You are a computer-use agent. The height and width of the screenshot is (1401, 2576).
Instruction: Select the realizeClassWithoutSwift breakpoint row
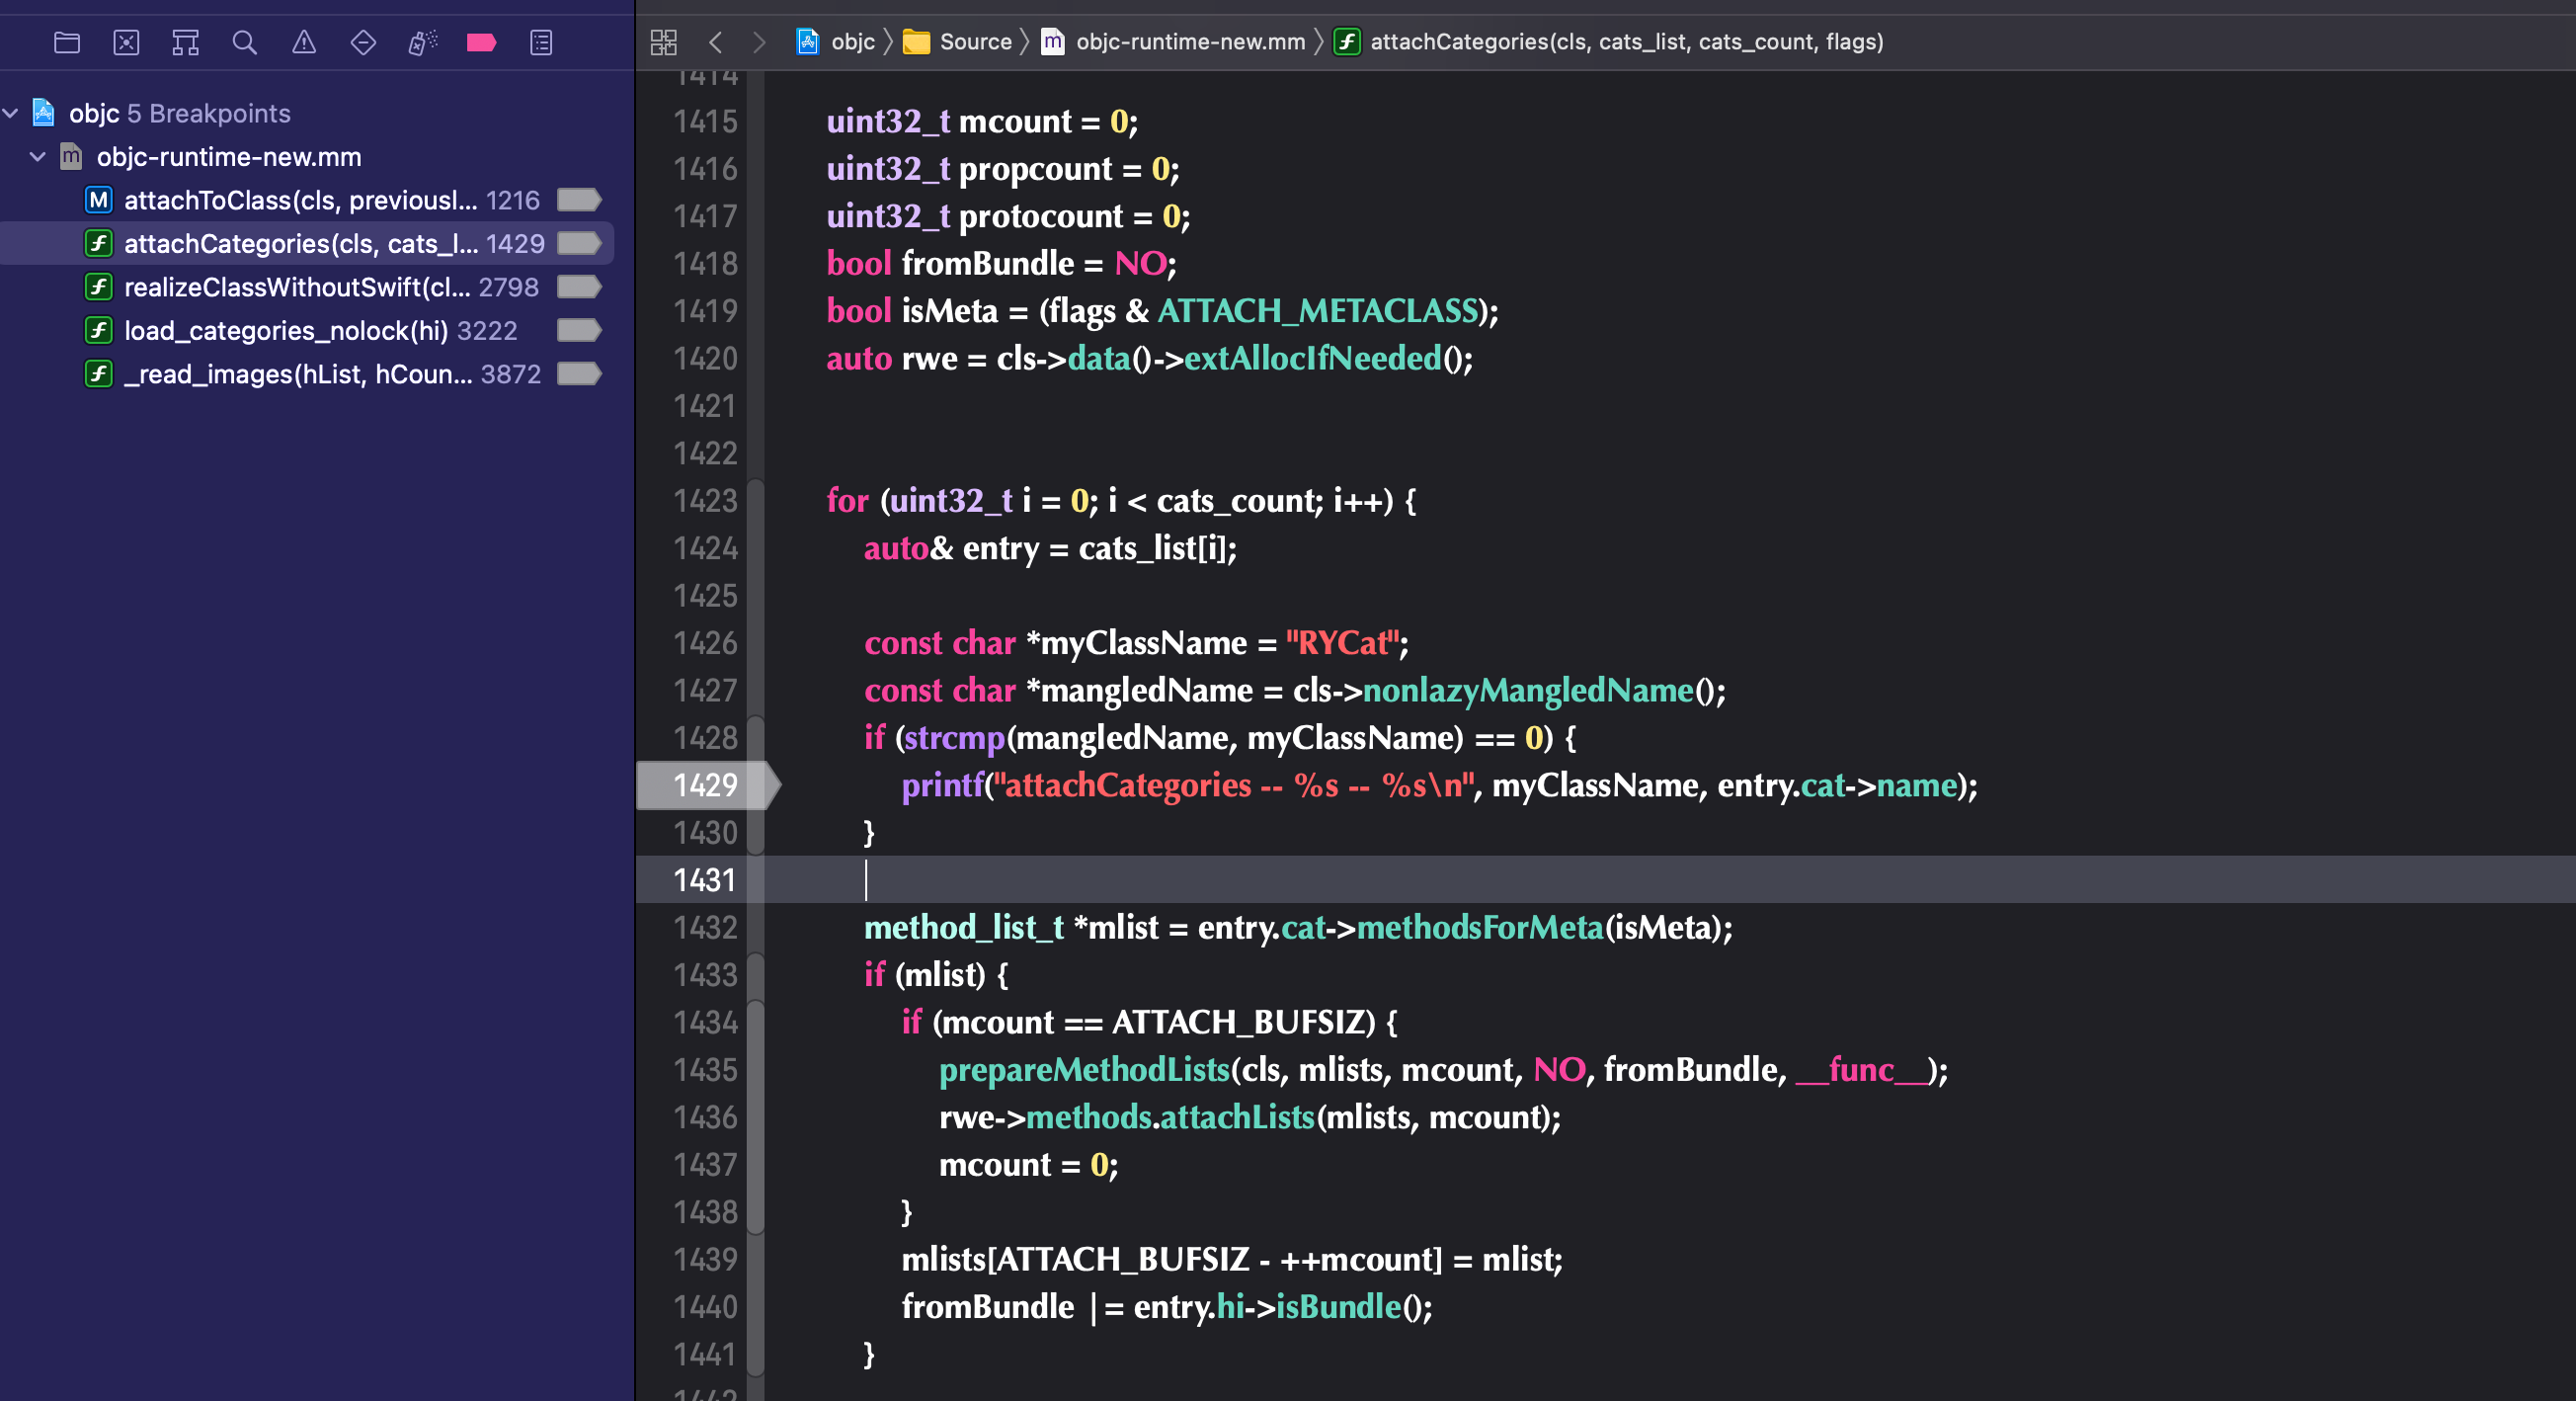307,287
